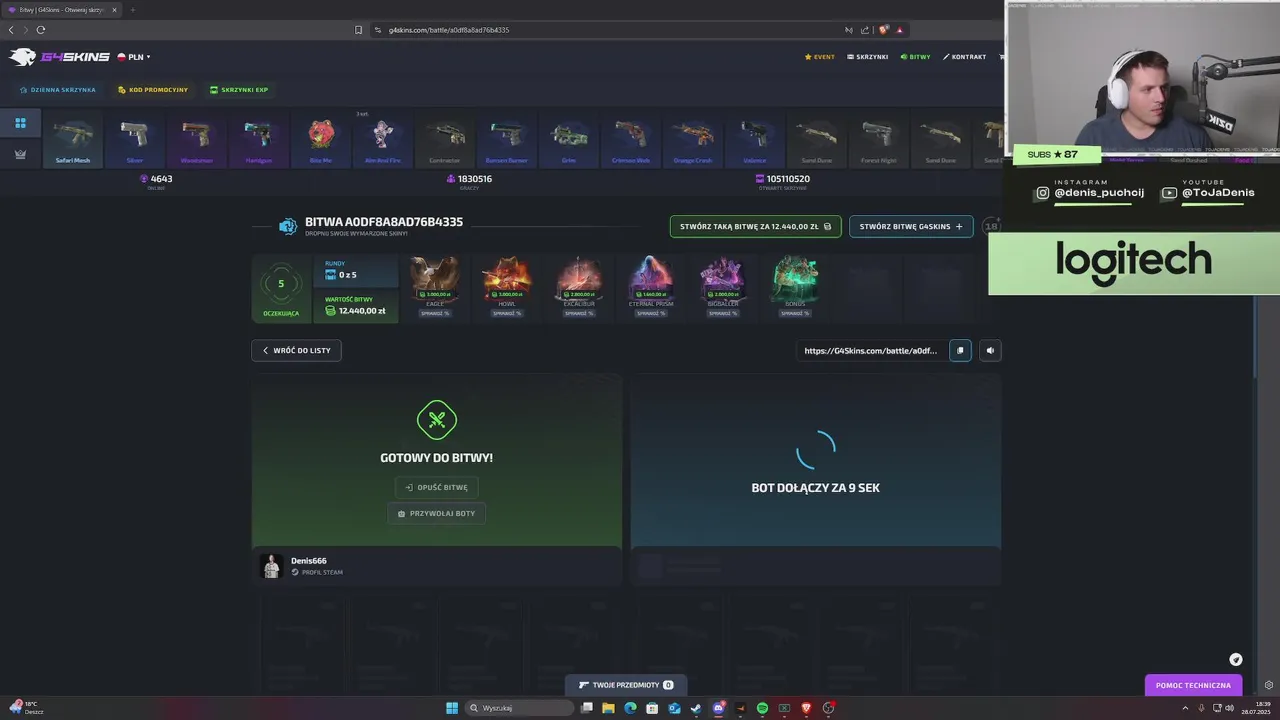Open the Skrzynki menu item

point(867,57)
